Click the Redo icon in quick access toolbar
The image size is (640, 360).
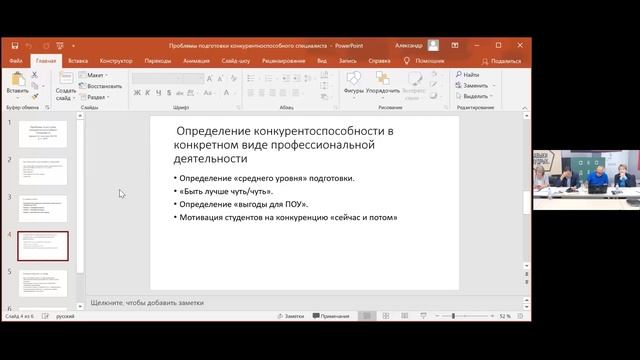coord(46,45)
